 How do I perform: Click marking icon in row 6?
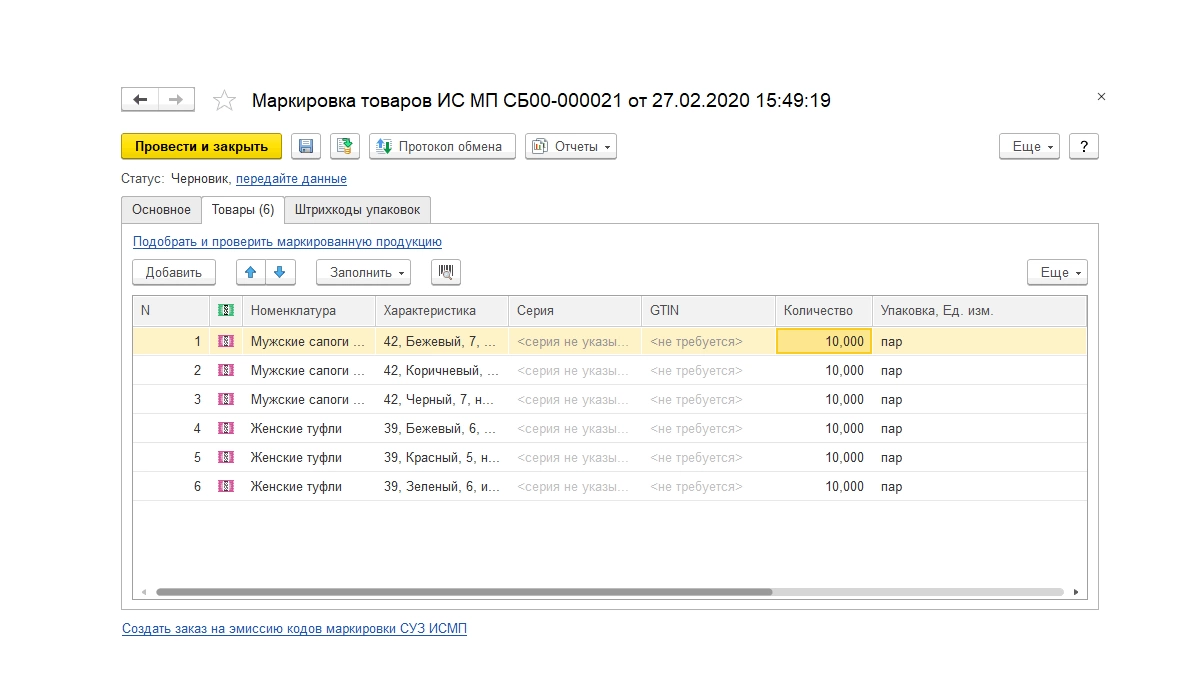click(x=226, y=486)
